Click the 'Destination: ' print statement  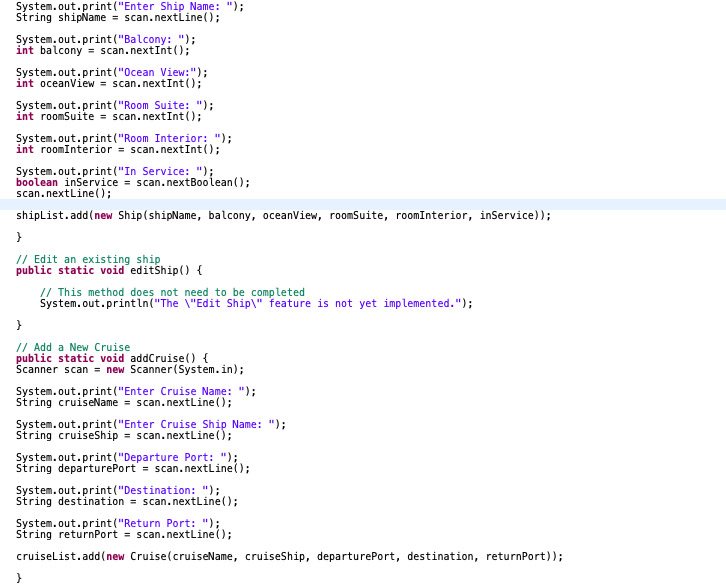(118, 491)
